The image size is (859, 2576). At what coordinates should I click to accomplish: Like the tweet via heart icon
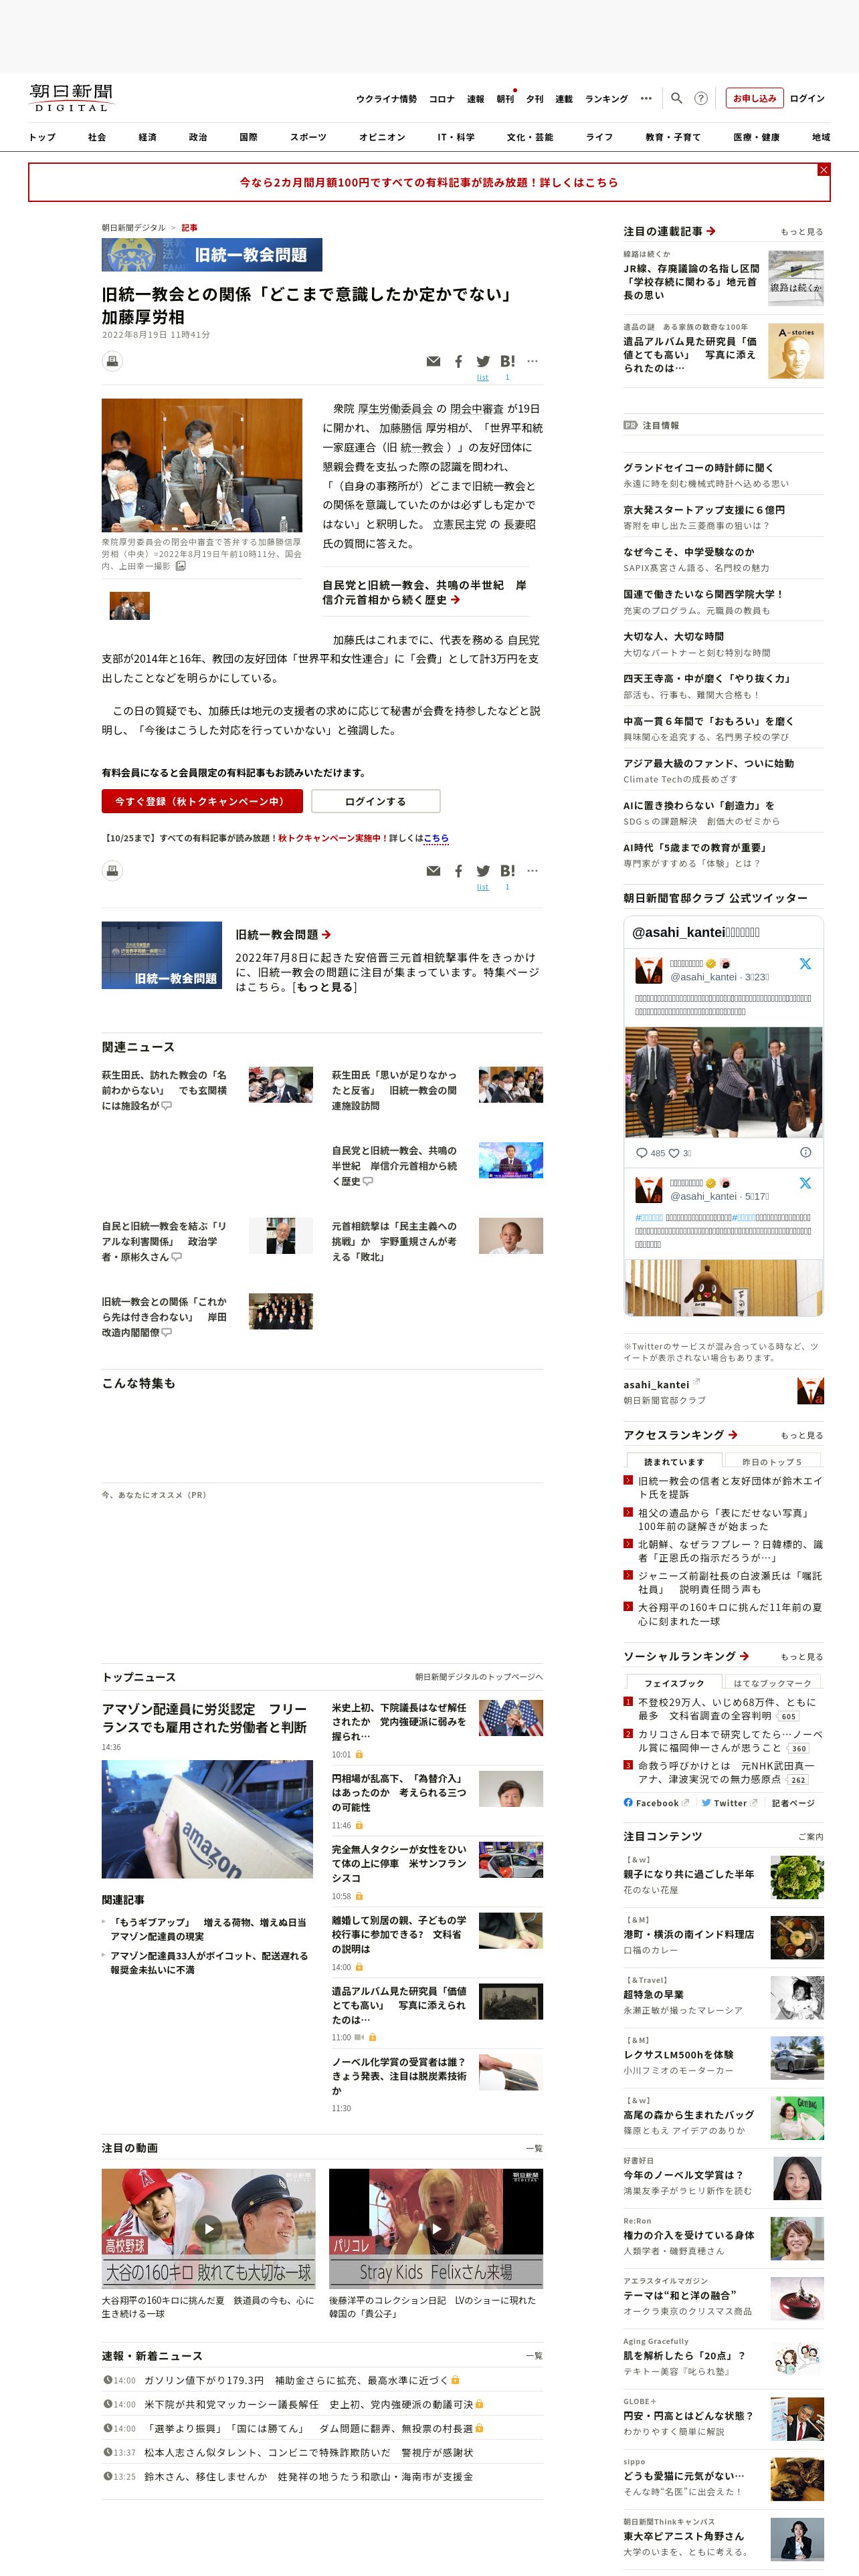click(674, 1153)
